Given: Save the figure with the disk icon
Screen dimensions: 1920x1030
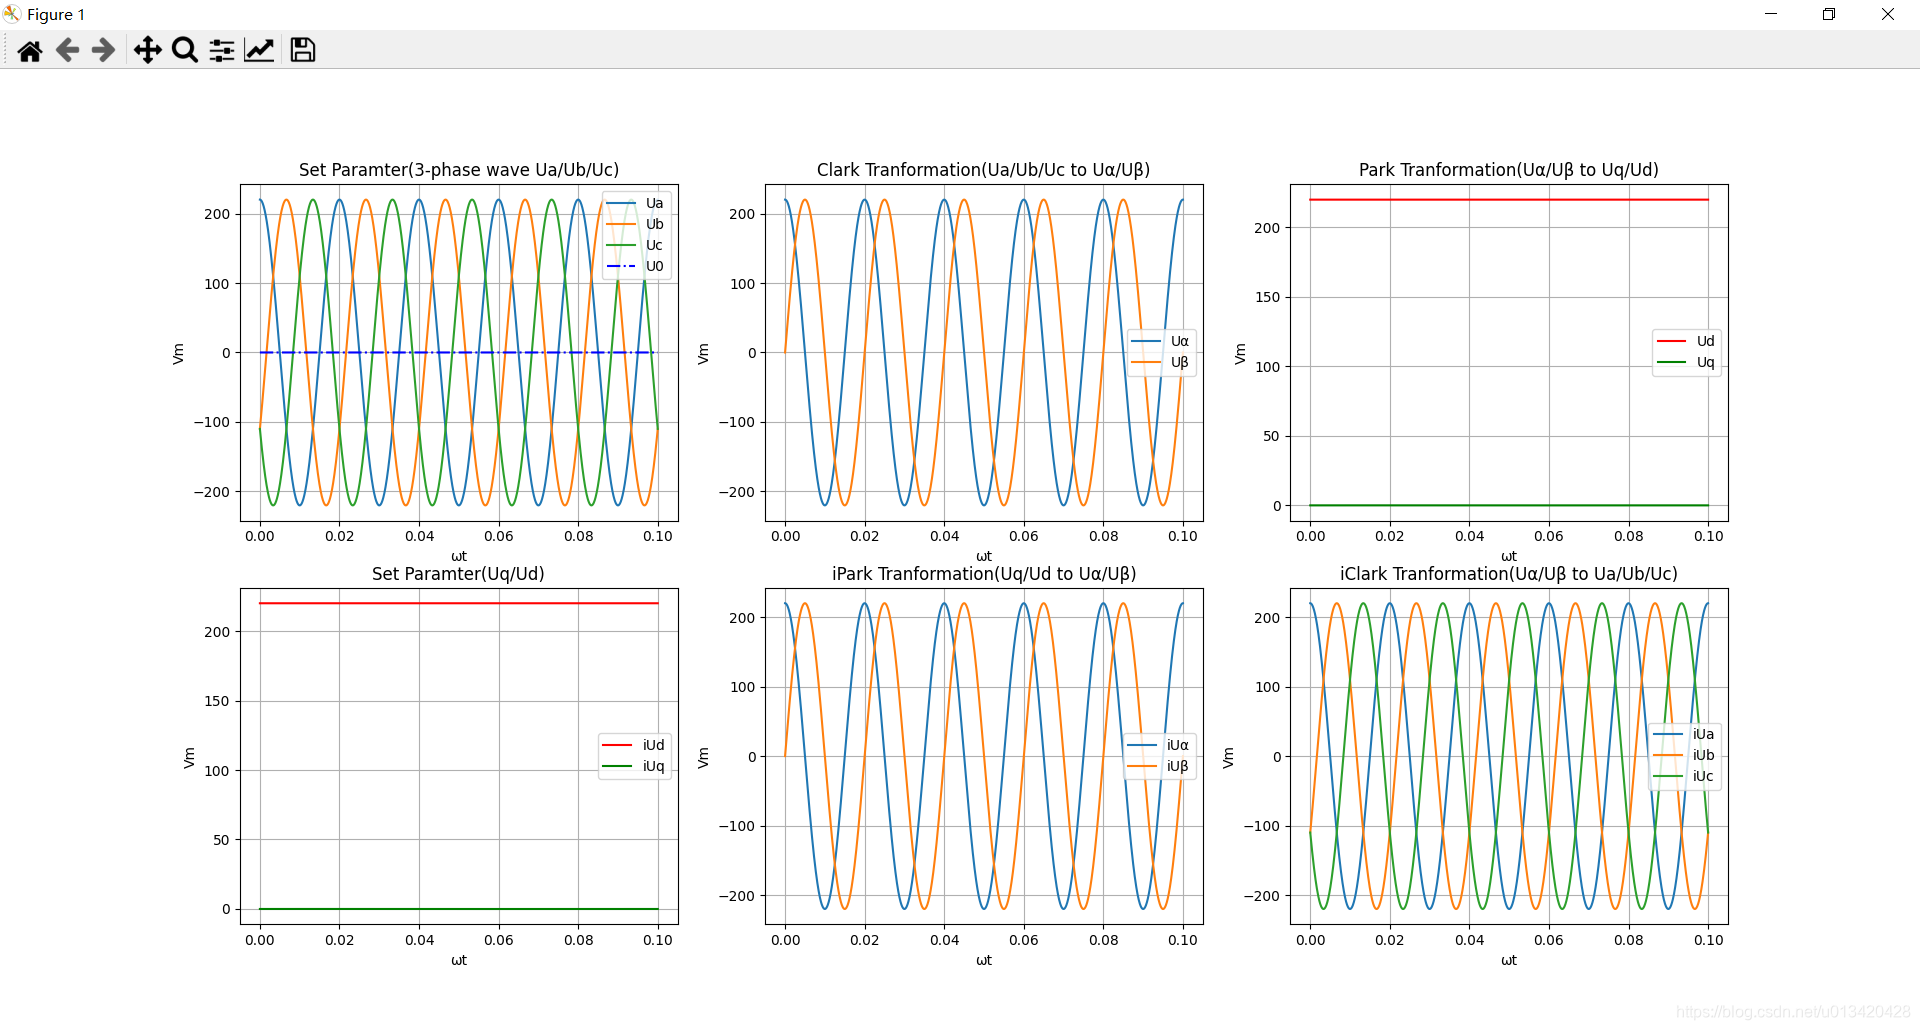Looking at the screenshot, I should pyautogui.click(x=303, y=50).
